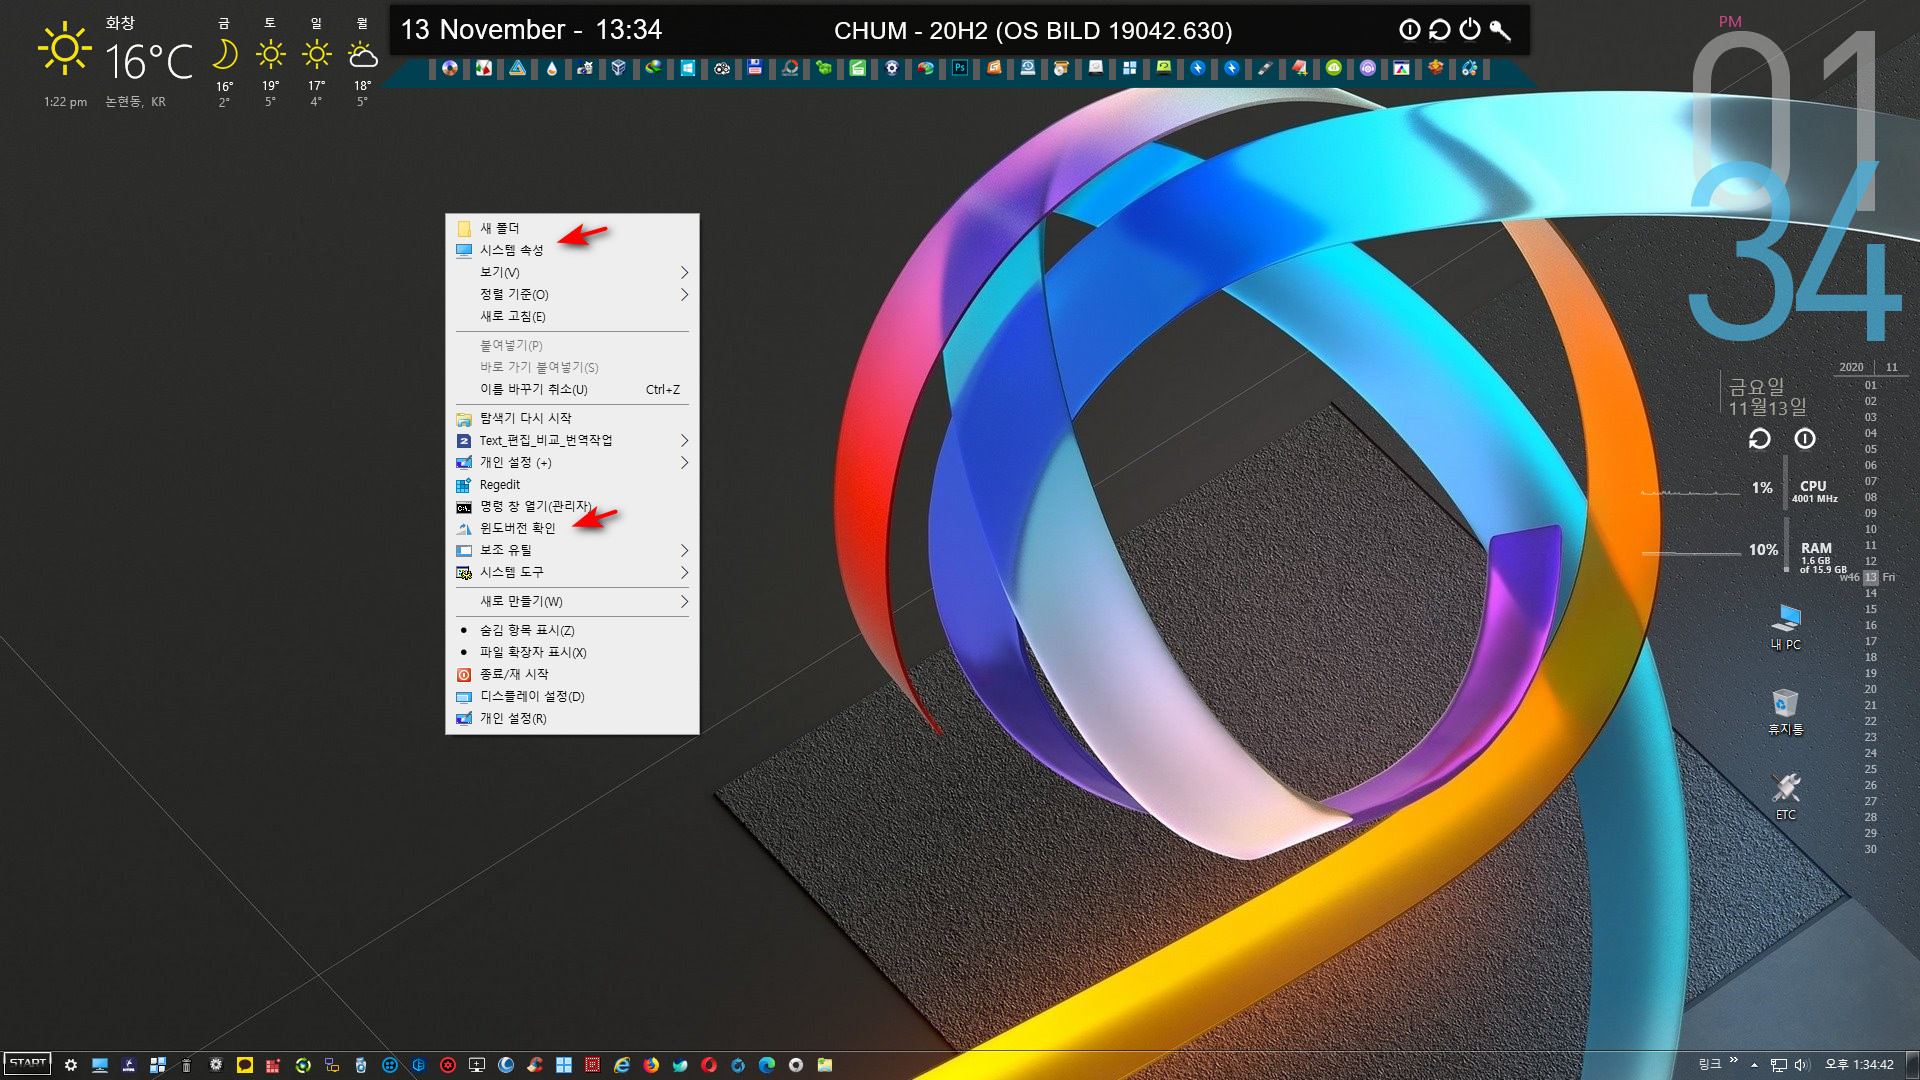Image resolution: width=1920 pixels, height=1080 pixels.
Task: Choose 윈도버전 확인 entry
Action: 572,528
